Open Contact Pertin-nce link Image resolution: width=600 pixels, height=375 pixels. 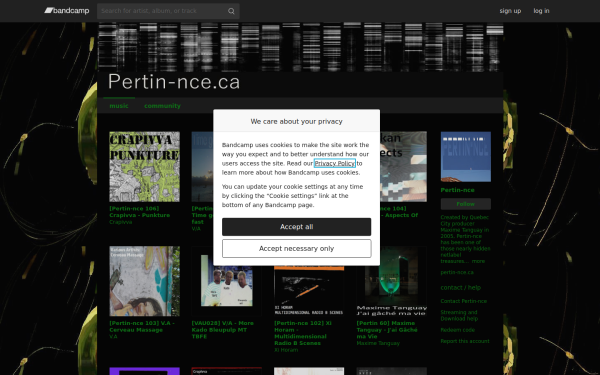pos(464,301)
